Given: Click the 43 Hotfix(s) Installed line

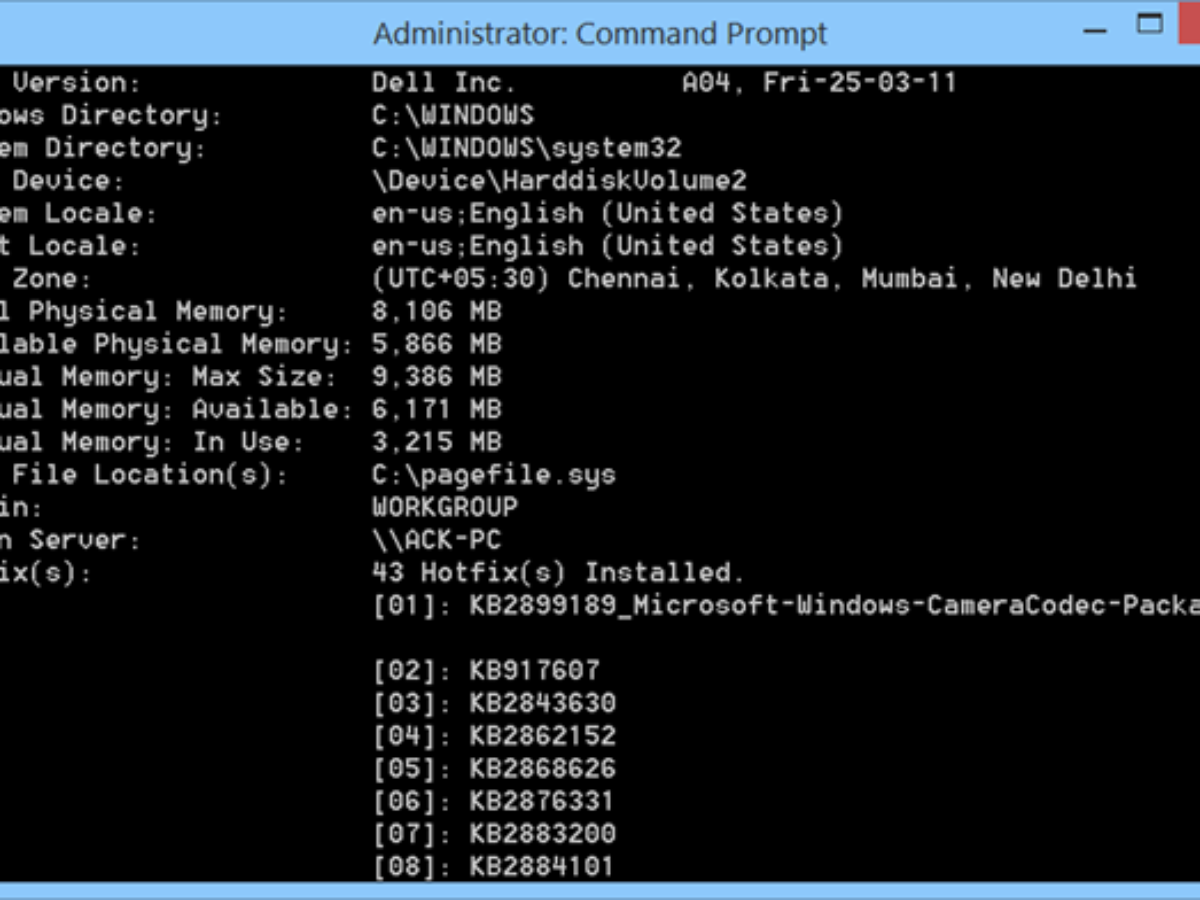Looking at the screenshot, I should point(559,573).
